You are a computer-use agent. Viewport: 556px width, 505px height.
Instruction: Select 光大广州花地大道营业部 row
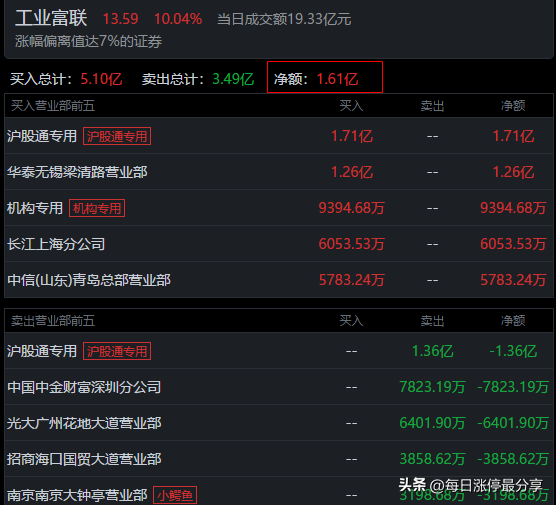279,423
